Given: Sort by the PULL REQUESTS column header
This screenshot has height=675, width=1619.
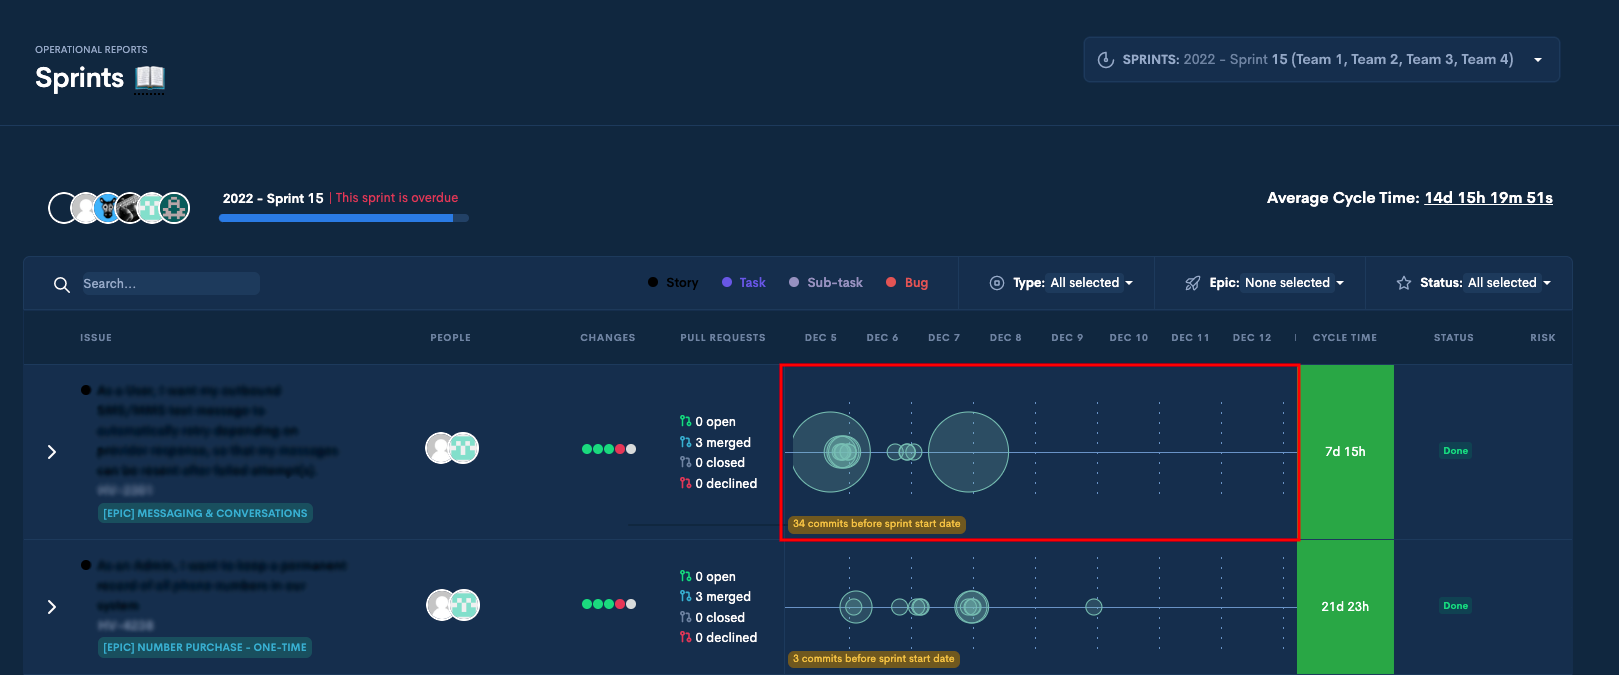Looking at the screenshot, I should [723, 338].
